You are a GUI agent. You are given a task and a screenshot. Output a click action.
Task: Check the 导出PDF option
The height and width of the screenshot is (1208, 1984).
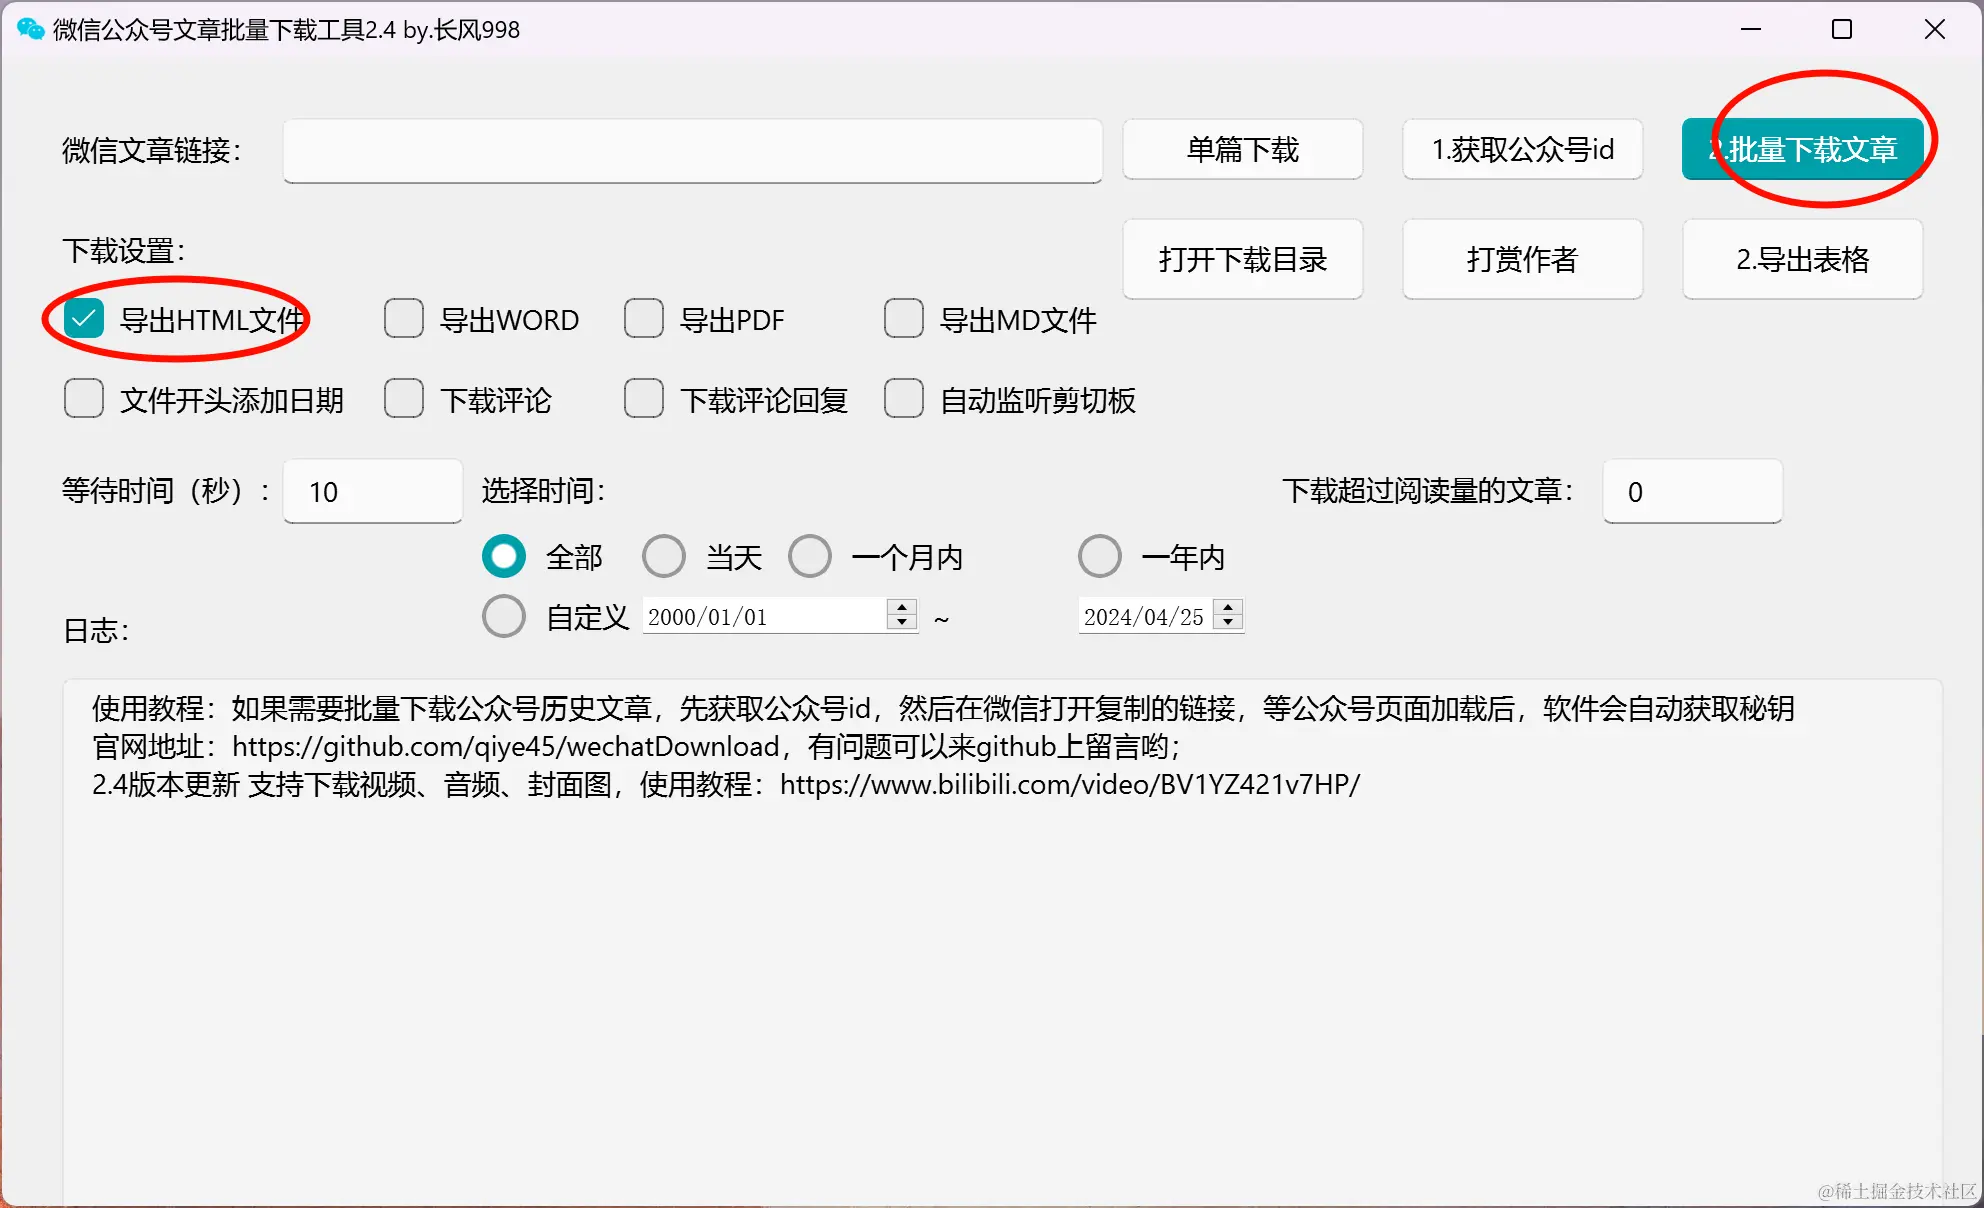[644, 320]
